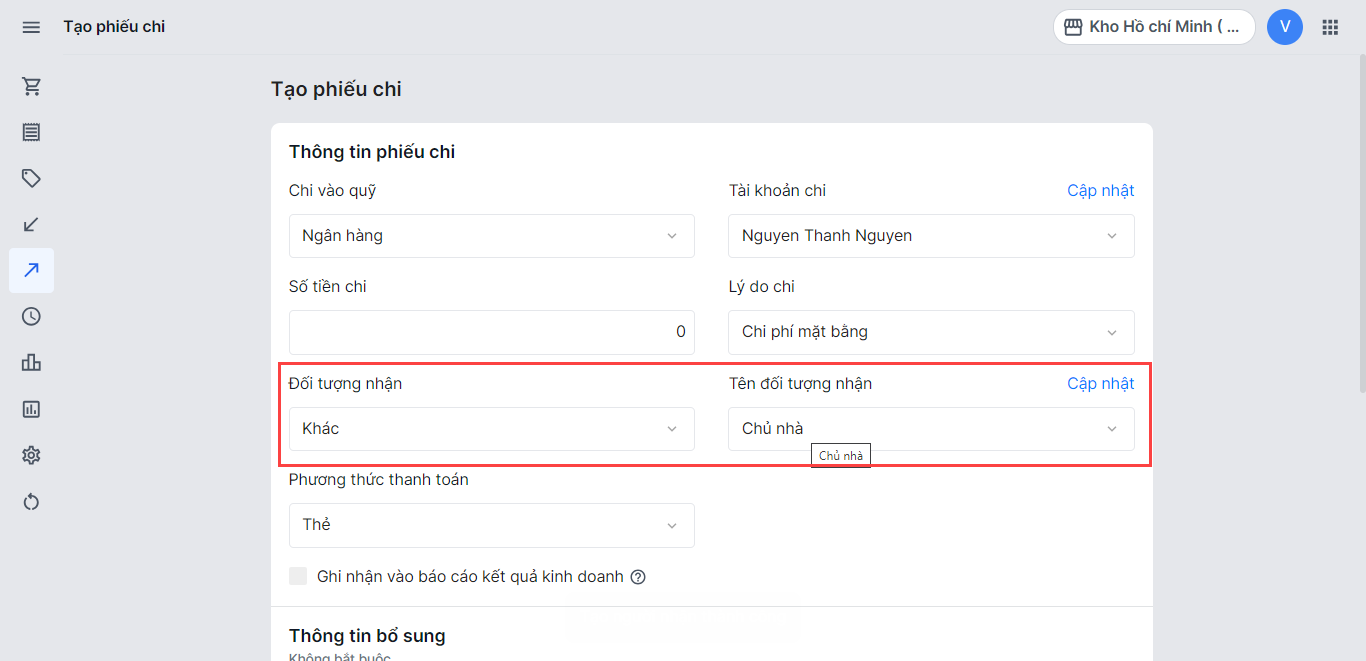The image size is (1366, 661).
Task: Open the price tag sidebar icon
Action: point(31,178)
